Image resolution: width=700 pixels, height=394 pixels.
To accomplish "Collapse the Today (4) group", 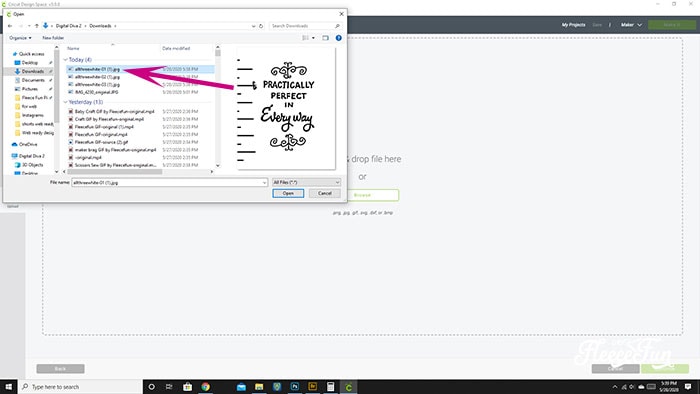I will (66, 60).
